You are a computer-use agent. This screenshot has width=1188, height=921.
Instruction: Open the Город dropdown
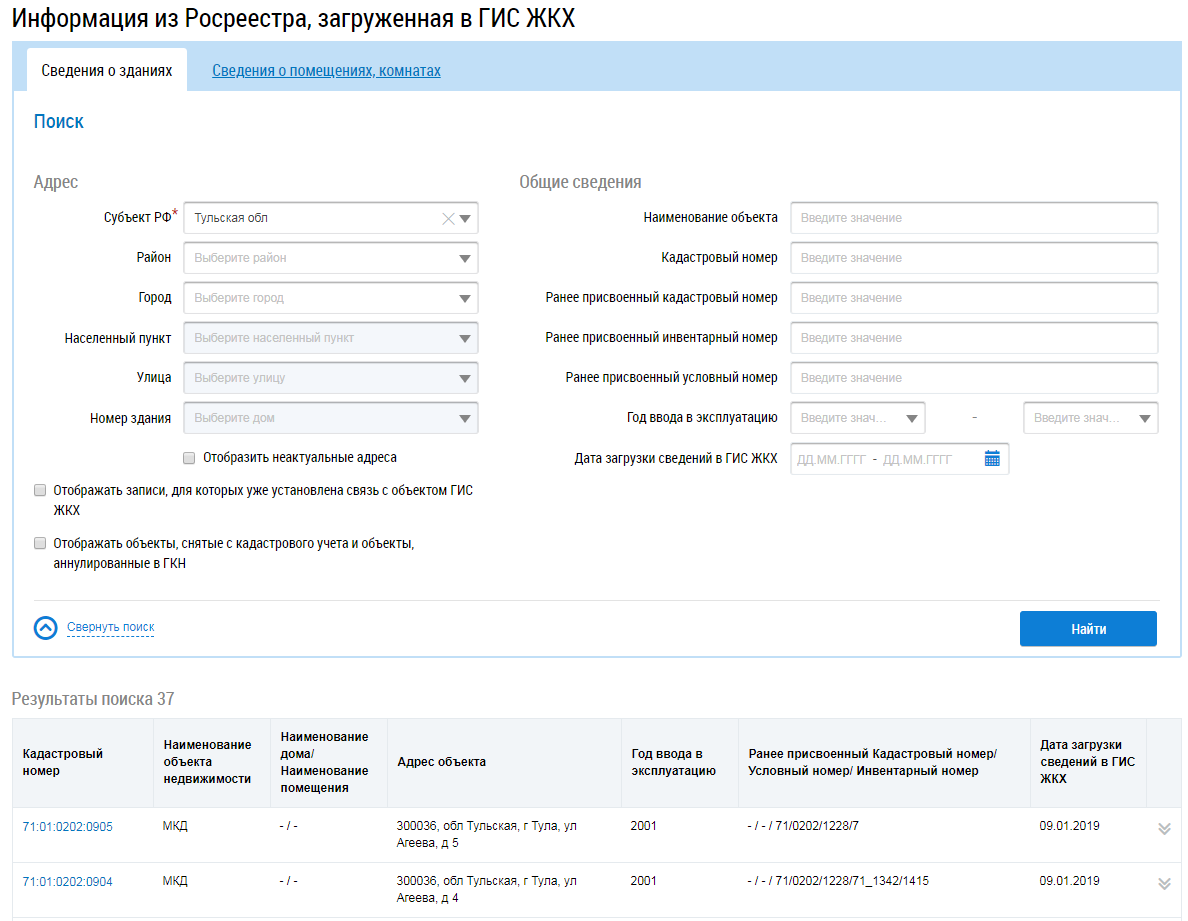[465, 298]
